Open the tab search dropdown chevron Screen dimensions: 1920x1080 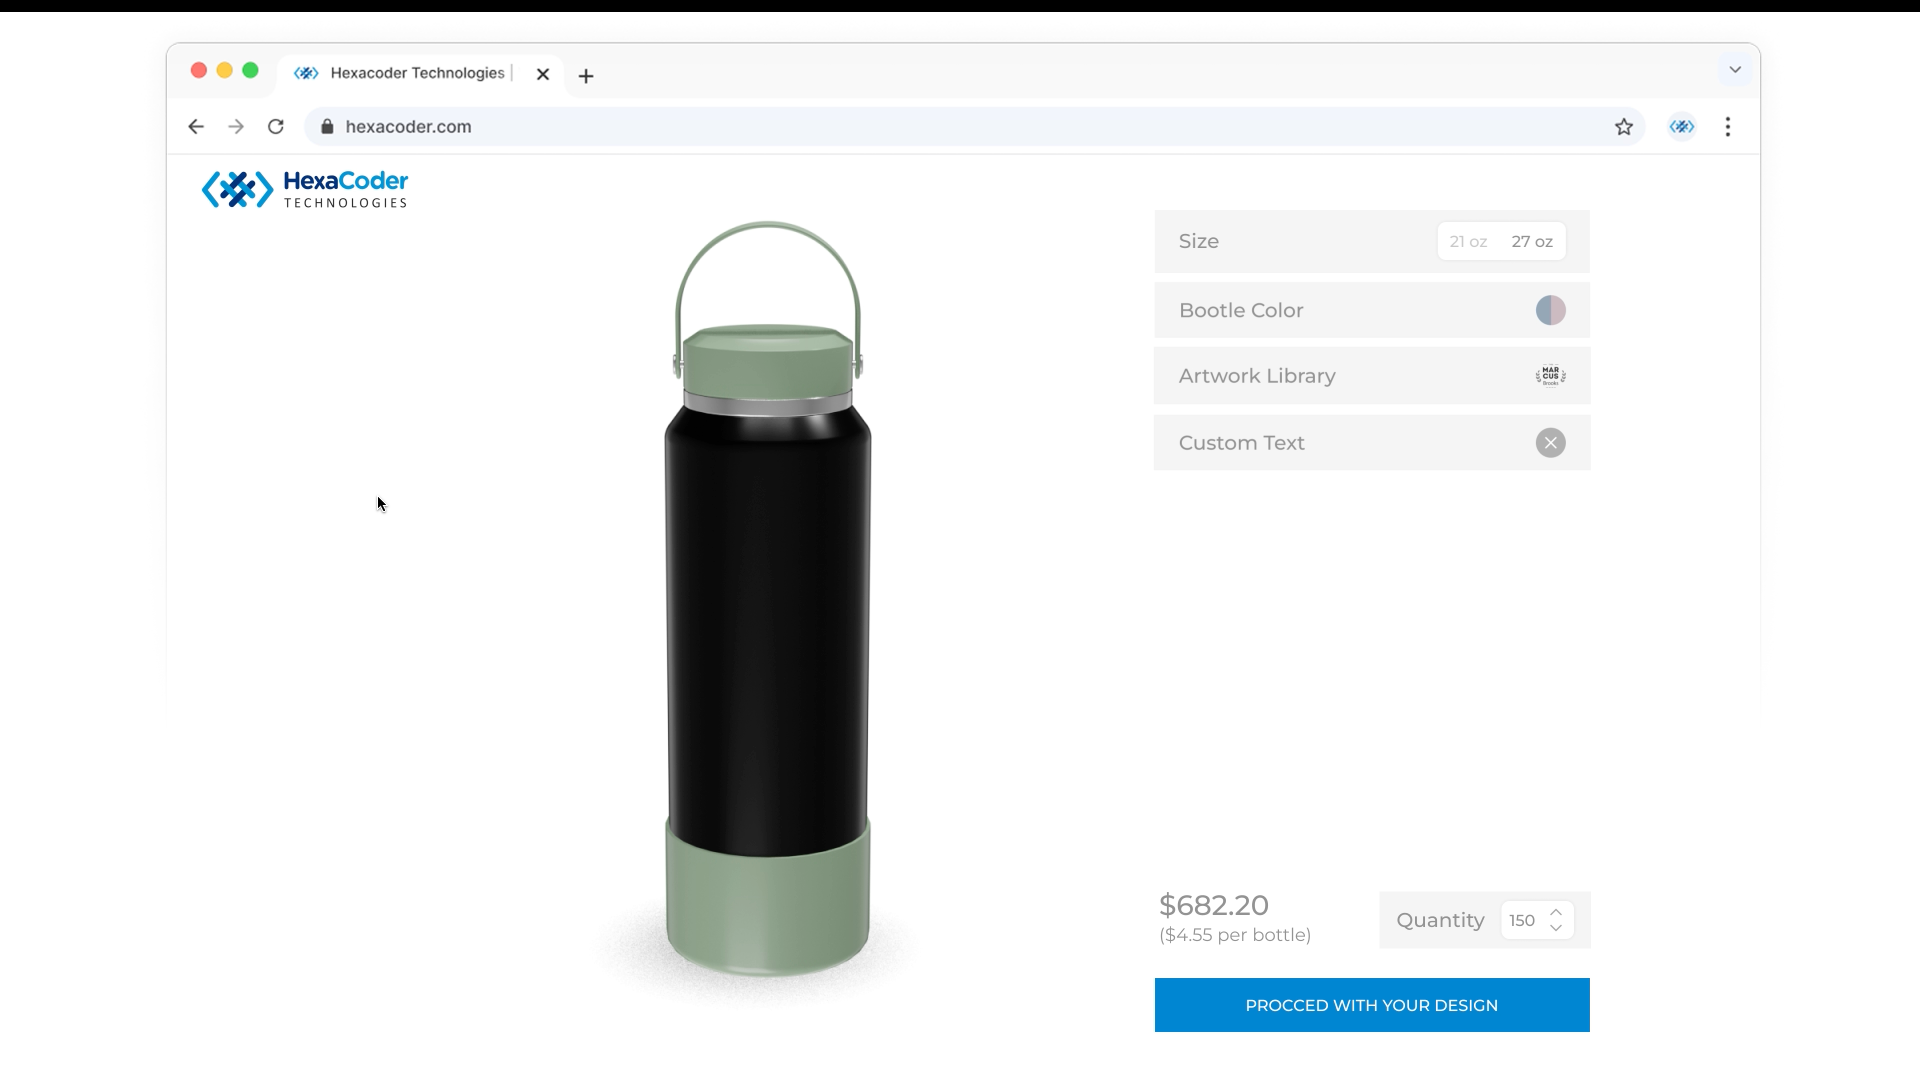1735,70
